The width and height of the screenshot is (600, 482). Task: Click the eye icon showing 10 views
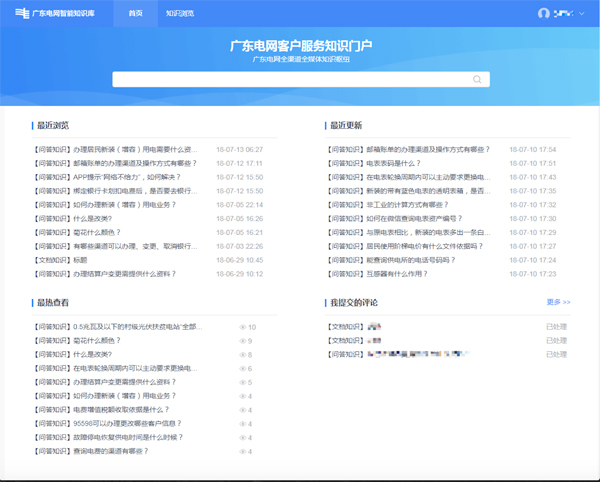tap(243, 327)
